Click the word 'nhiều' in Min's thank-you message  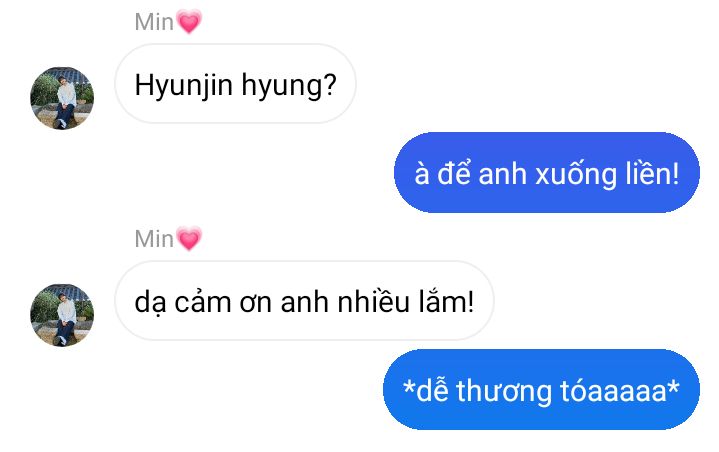[373, 302]
